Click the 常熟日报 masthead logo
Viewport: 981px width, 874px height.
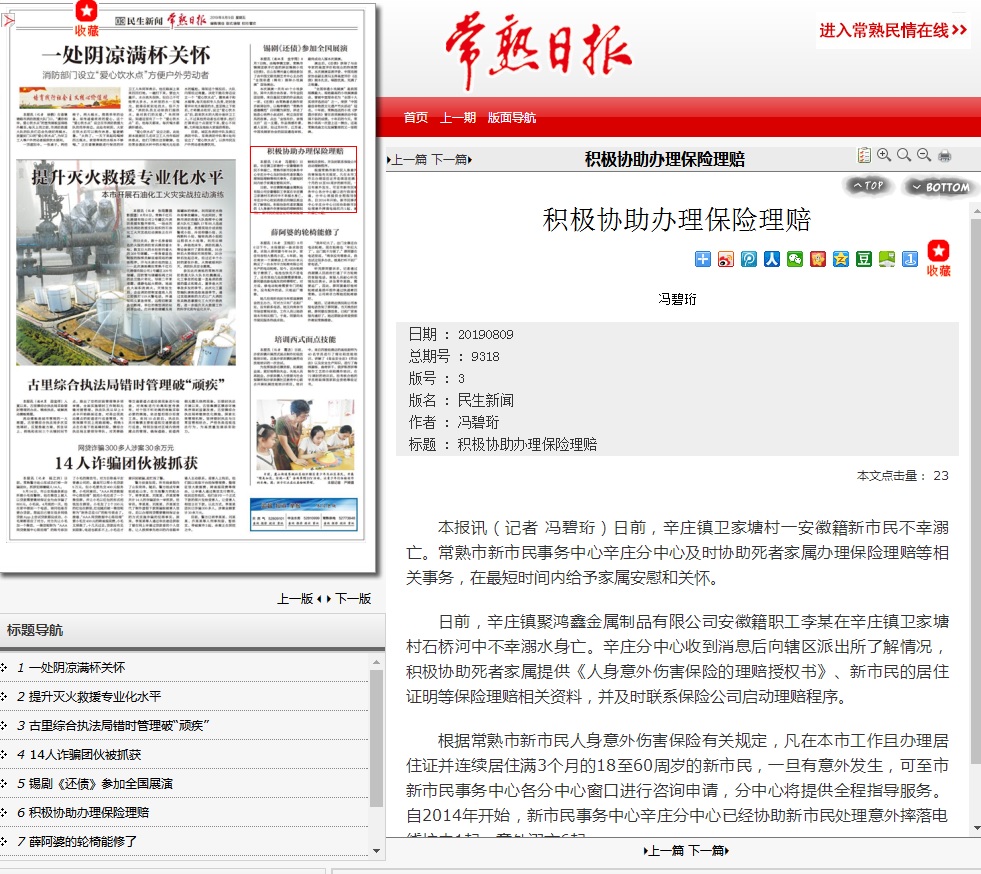(538, 51)
